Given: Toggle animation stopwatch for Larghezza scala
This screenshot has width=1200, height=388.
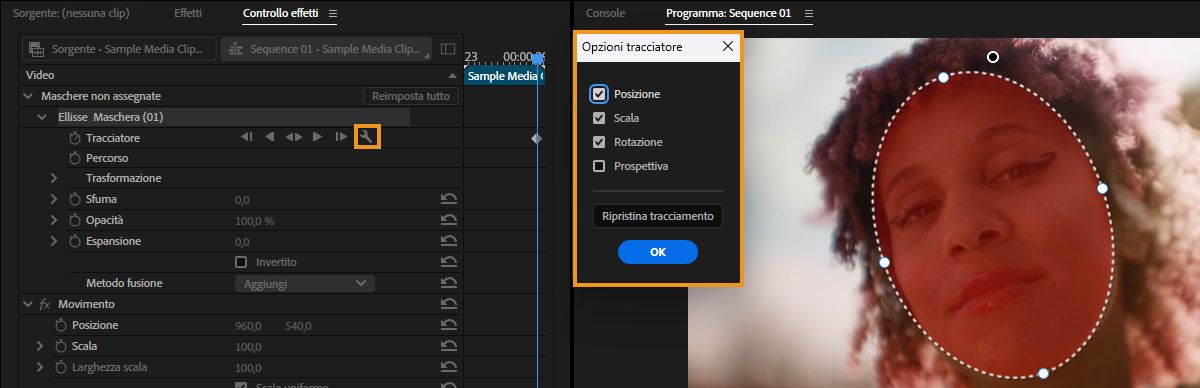Looking at the screenshot, I should point(60,367).
